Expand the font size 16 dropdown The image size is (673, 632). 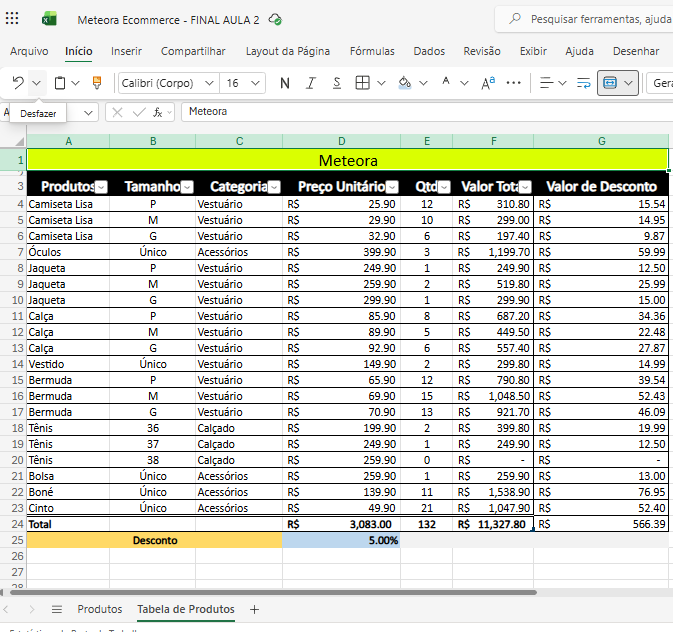pyautogui.click(x=256, y=83)
